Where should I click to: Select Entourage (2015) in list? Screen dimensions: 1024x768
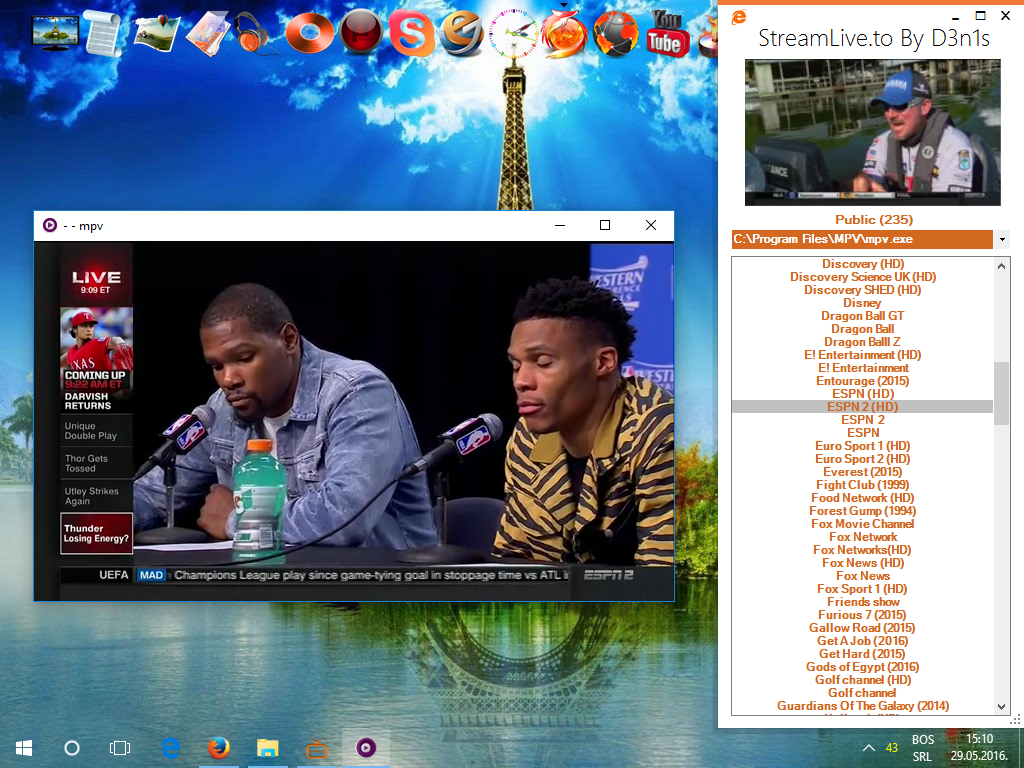(863, 381)
